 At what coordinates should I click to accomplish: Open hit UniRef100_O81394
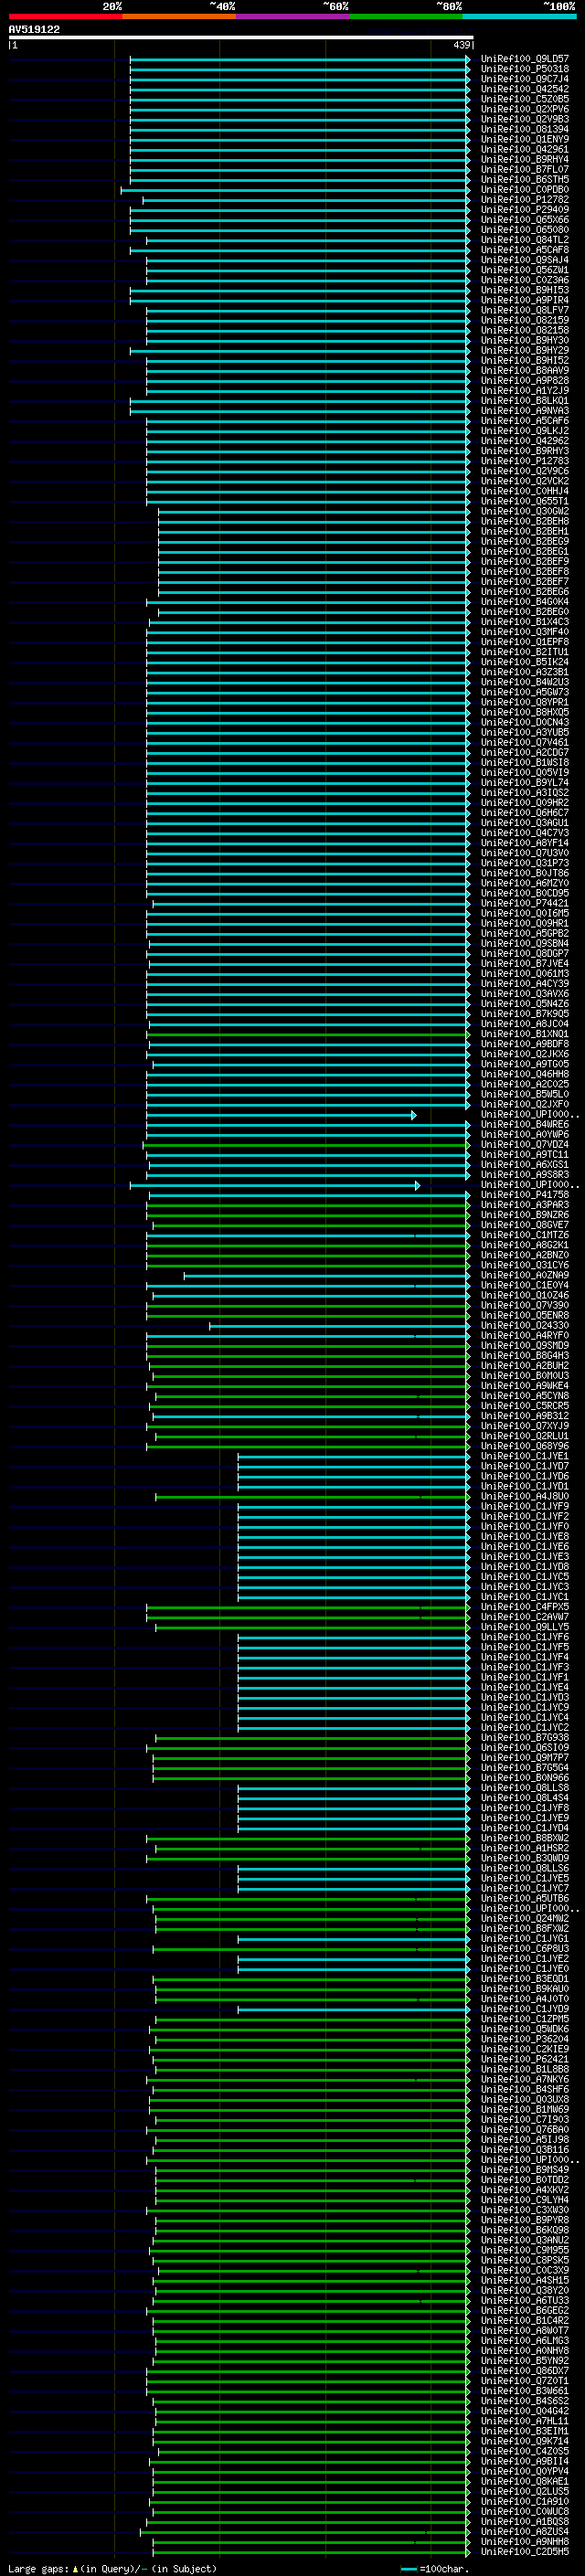pos(525,129)
